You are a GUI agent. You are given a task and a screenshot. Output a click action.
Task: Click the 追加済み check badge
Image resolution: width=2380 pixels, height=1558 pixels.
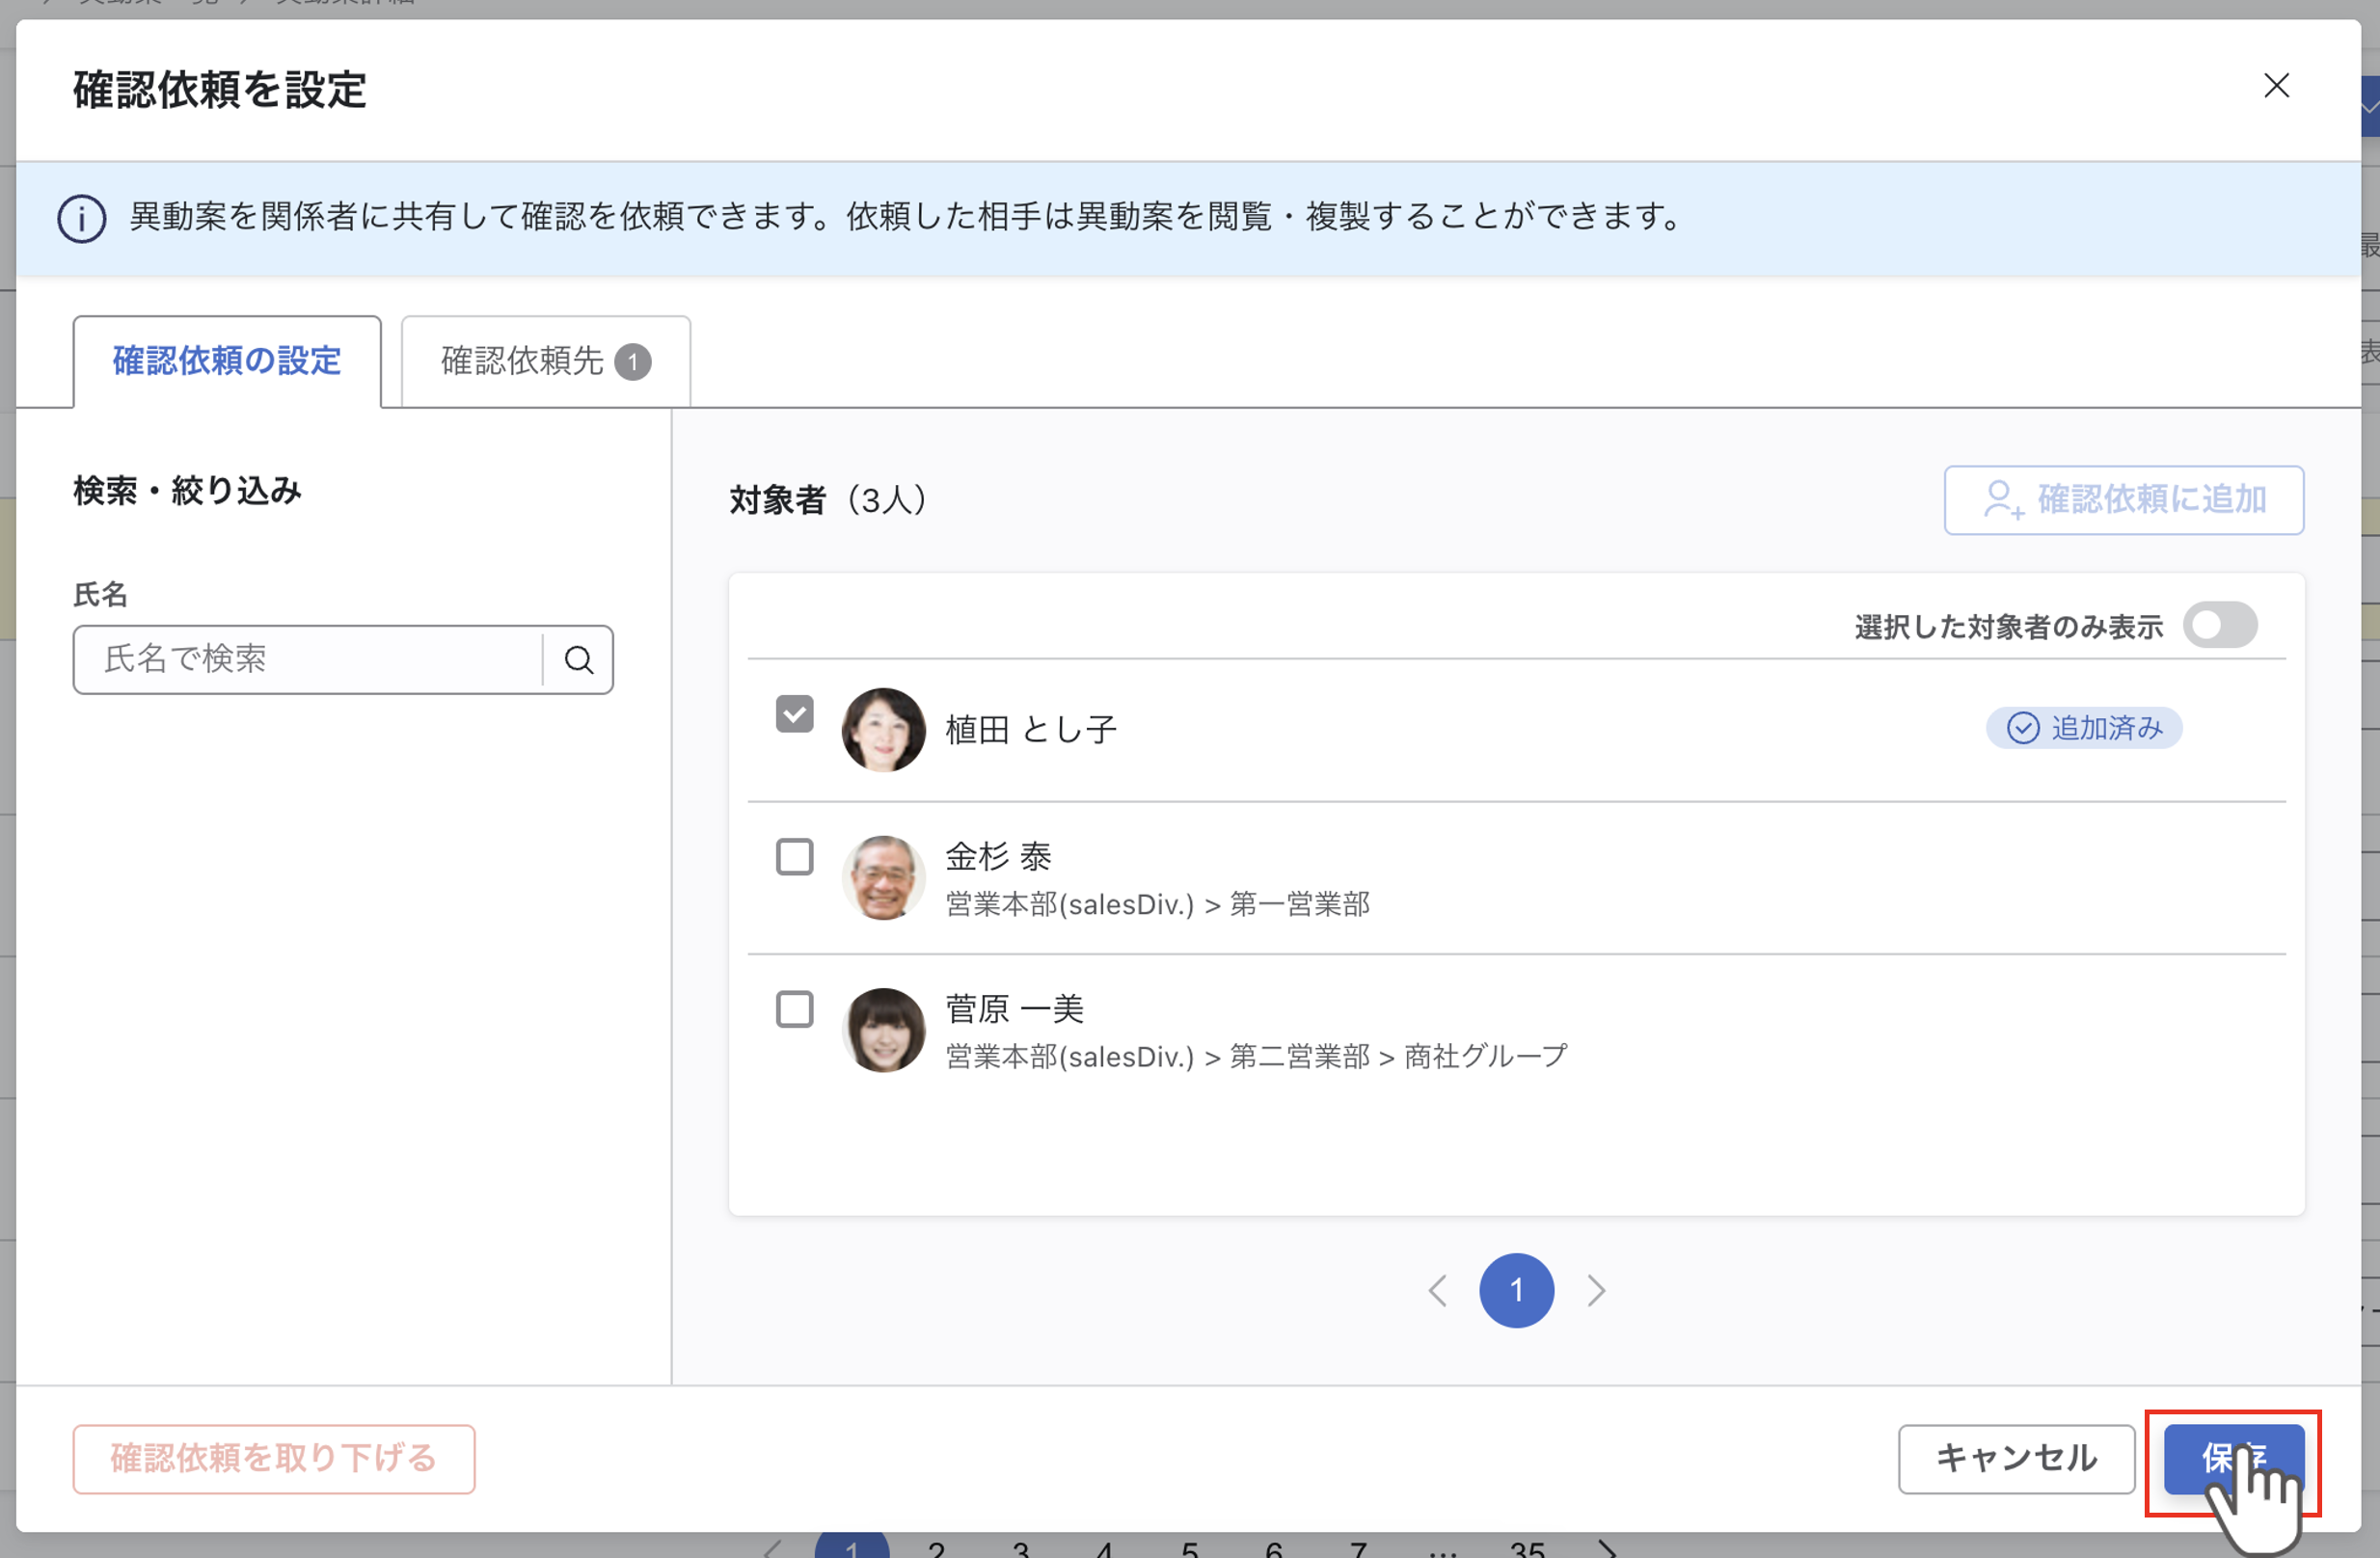[x=2083, y=728]
